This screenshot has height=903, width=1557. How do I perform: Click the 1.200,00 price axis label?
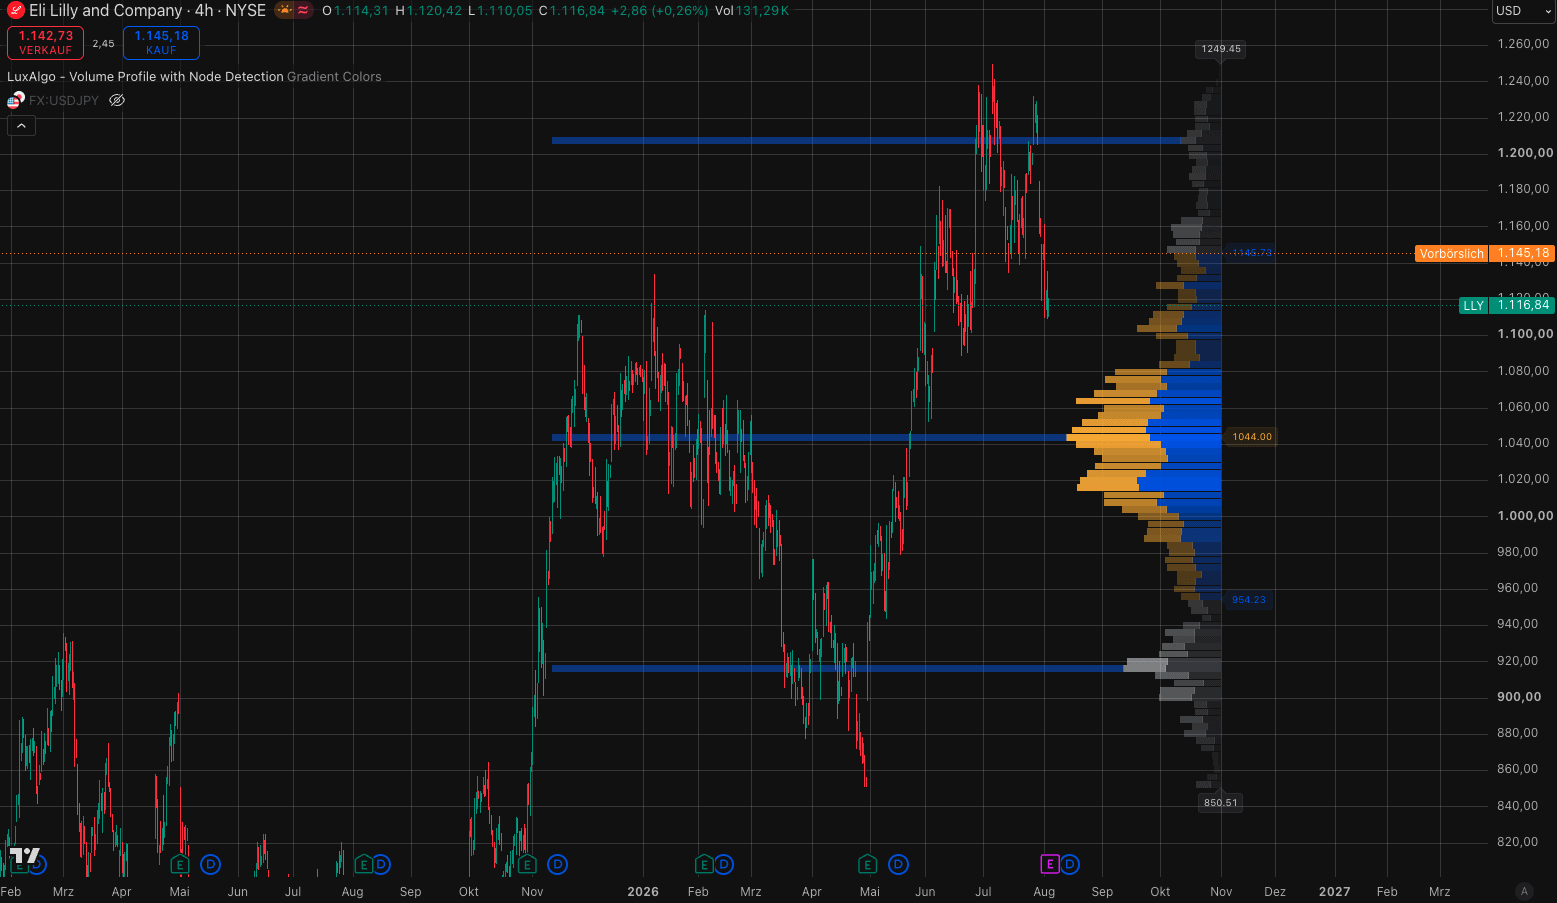pos(1525,153)
